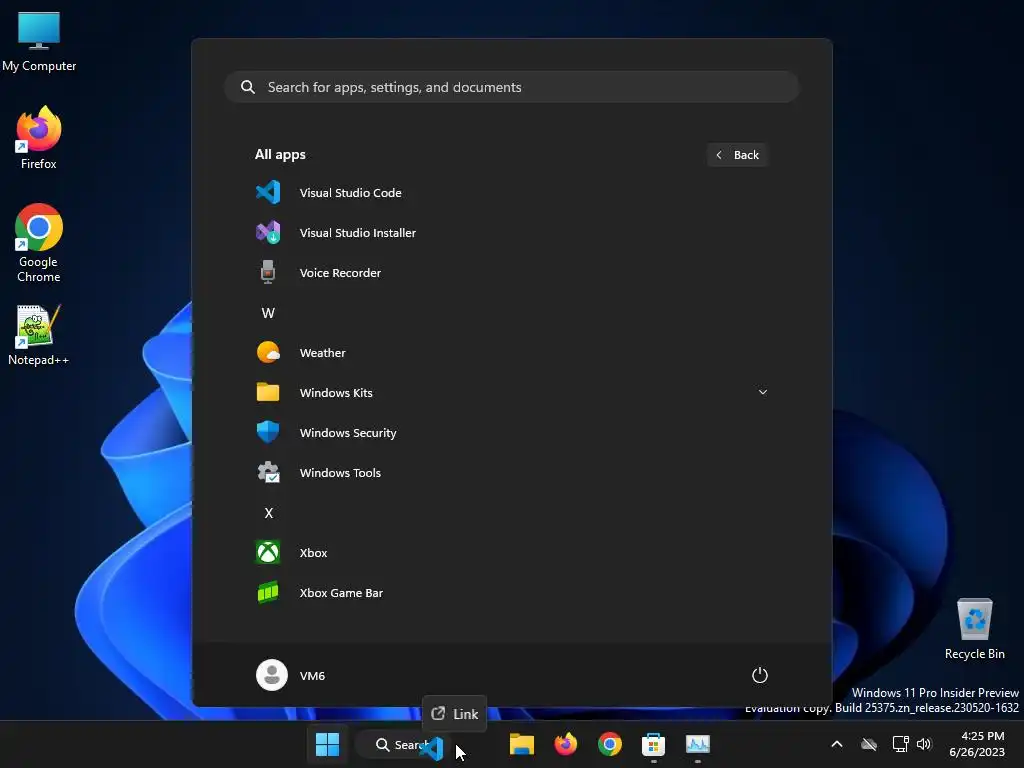Click the VM6 account name
This screenshot has height=768, width=1024.
click(312, 676)
